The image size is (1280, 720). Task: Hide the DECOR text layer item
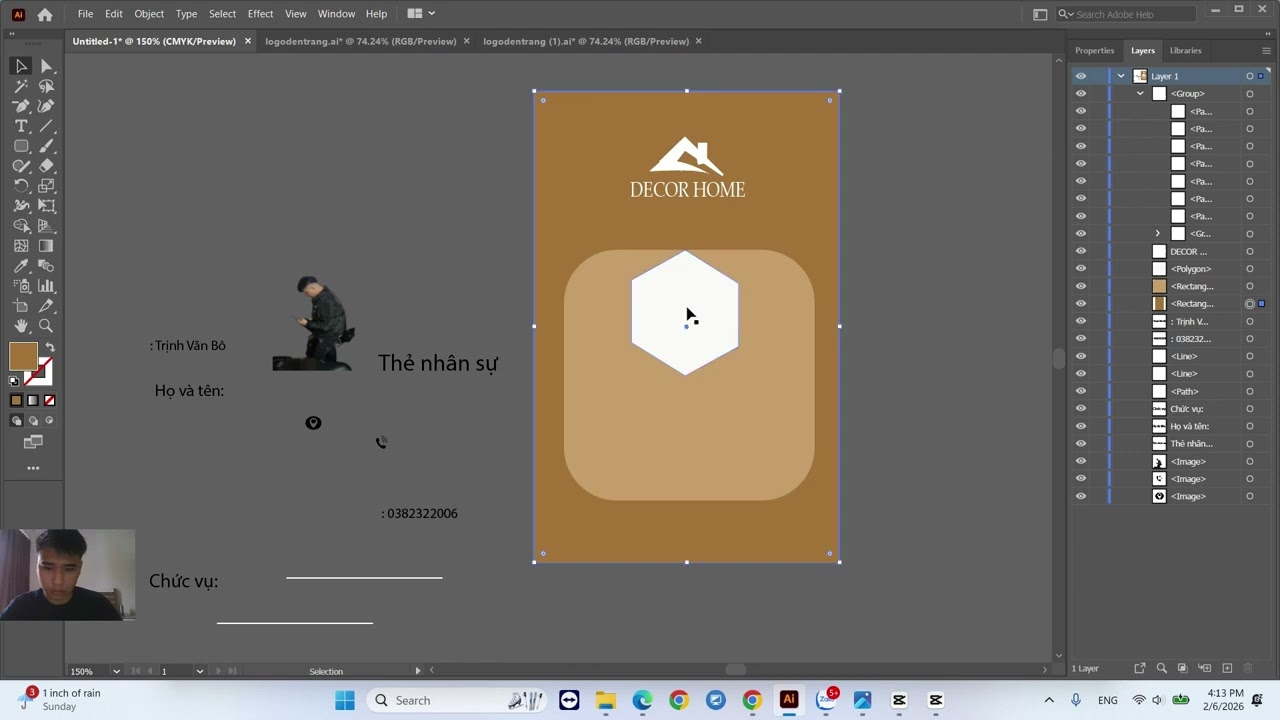1080,251
